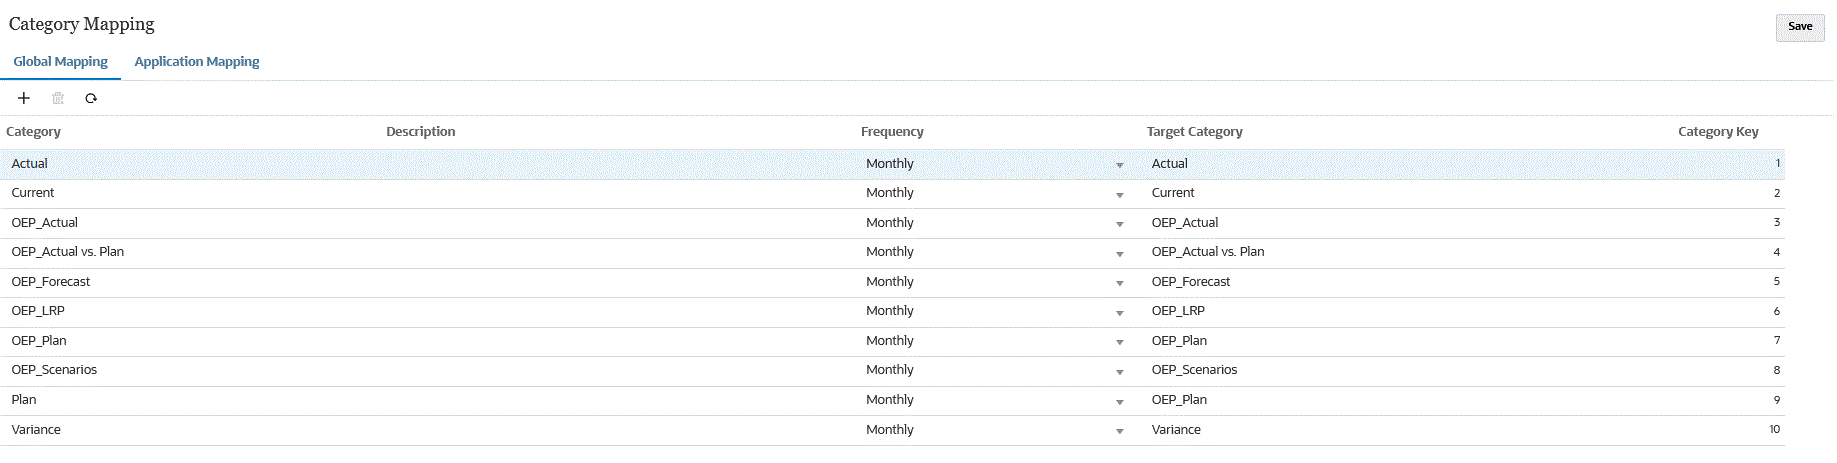Open Frequency dropdown for OEP_LRP row
This screenshot has height=463, width=1837.
pos(1119,313)
